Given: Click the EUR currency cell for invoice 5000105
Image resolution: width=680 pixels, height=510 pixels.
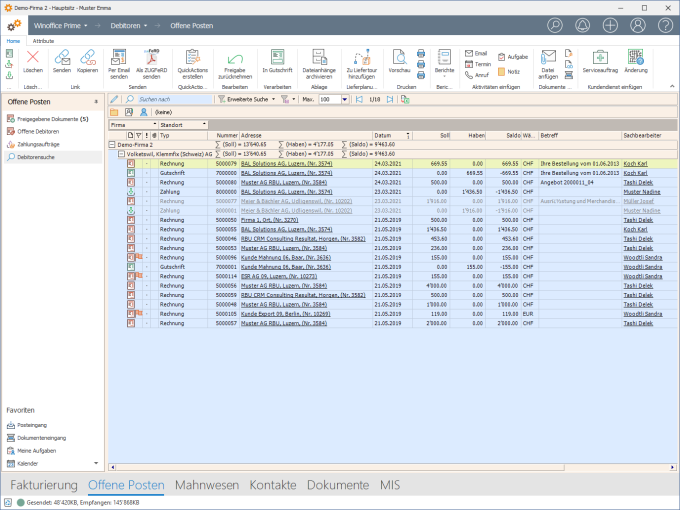Looking at the screenshot, I should coord(528,314).
